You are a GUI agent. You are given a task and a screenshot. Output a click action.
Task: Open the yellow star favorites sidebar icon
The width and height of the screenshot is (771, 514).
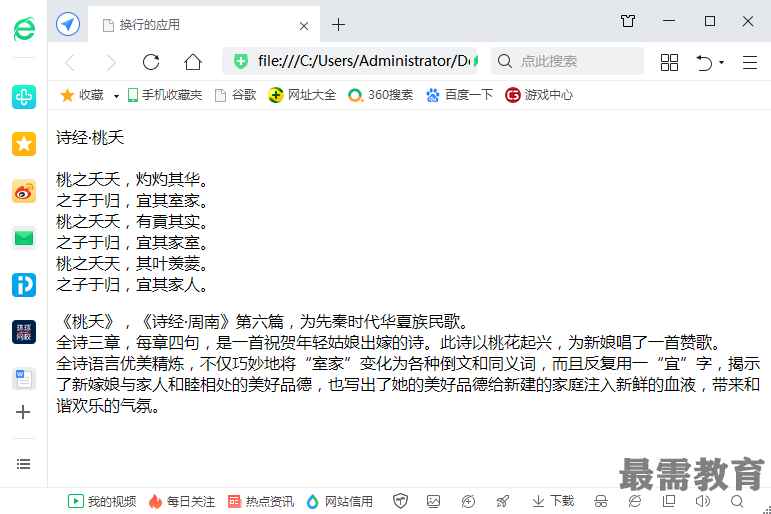pos(24,144)
